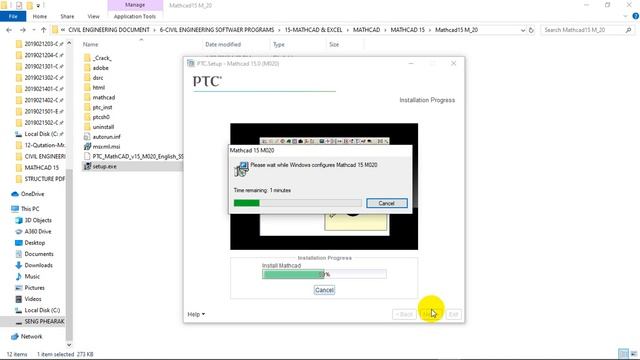Open Music in sidebar
The image size is (640, 360).
tap(27, 276)
